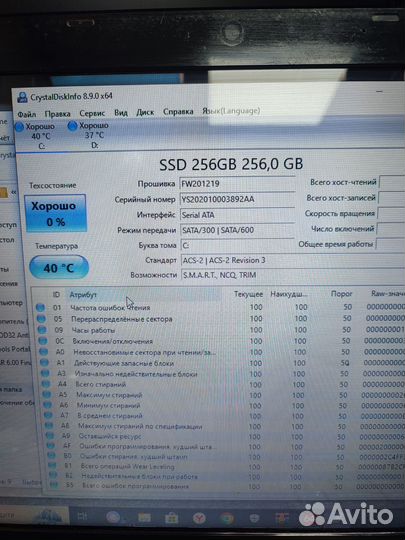Select the Частота ошибок чтения attribute row
Image resolution: width=405 pixels, height=540 pixels.
220,307
